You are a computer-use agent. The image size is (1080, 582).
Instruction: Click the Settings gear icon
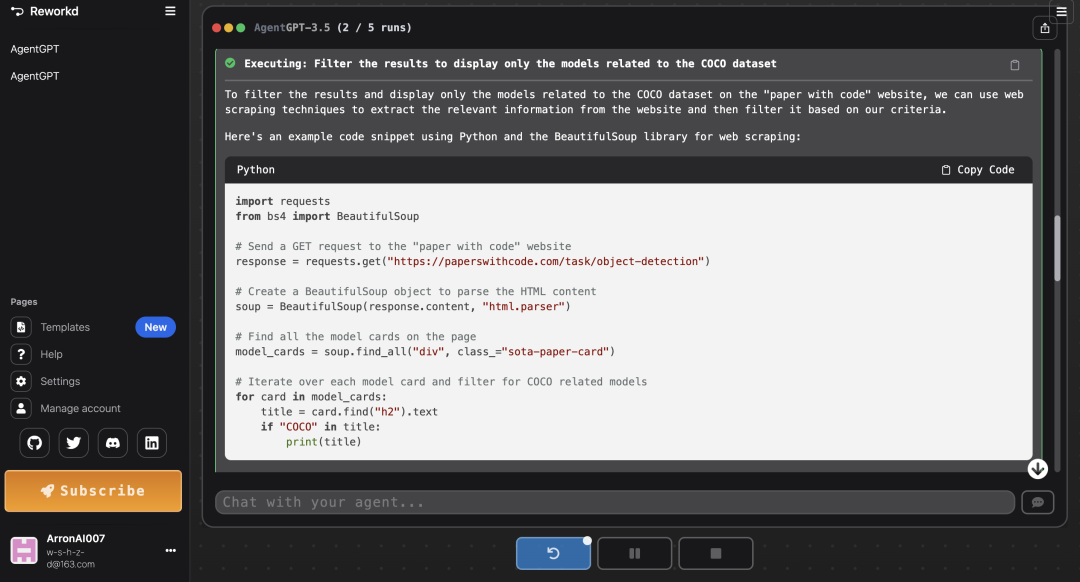click(x=21, y=381)
